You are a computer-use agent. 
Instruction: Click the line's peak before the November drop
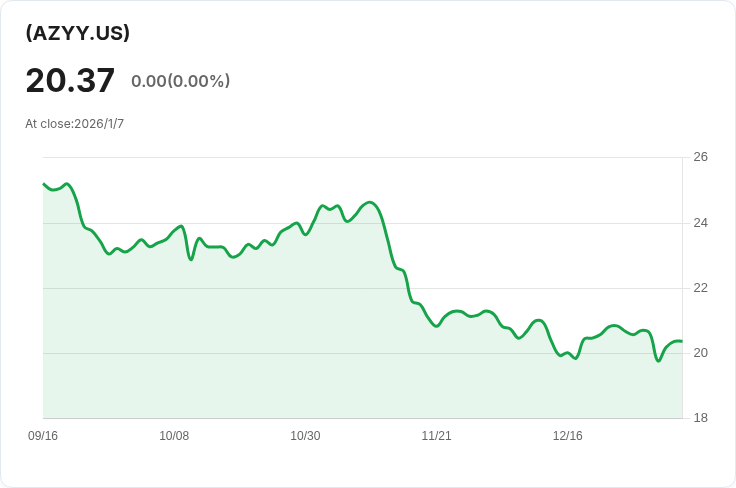point(370,203)
